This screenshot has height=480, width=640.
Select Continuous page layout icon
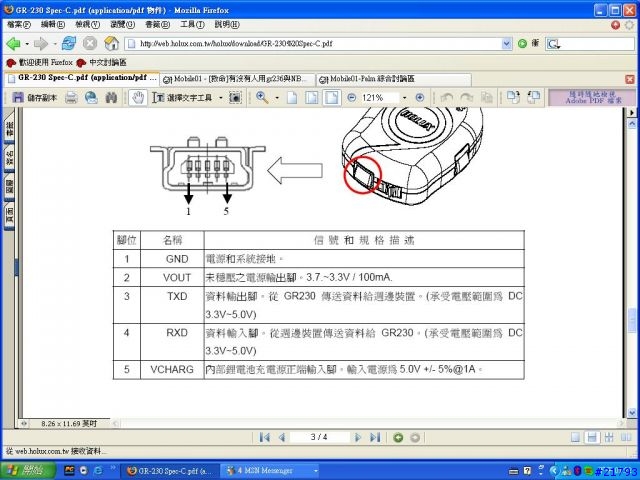[592, 438]
